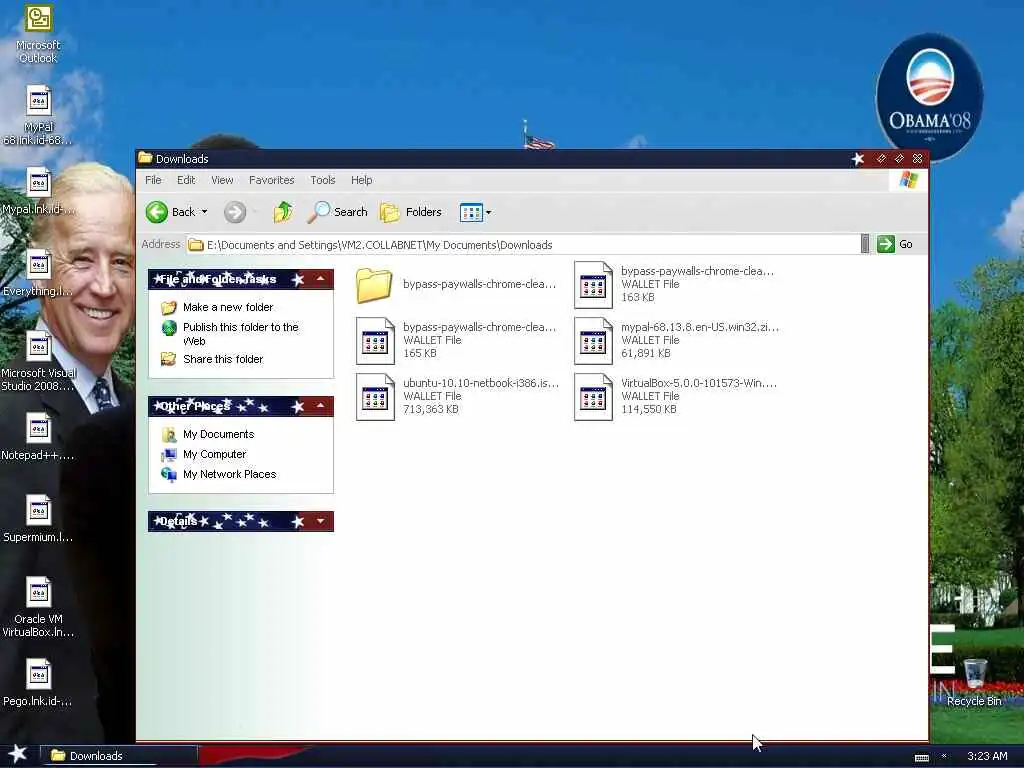
Task: Go to My Documents
Action: click(218, 434)
